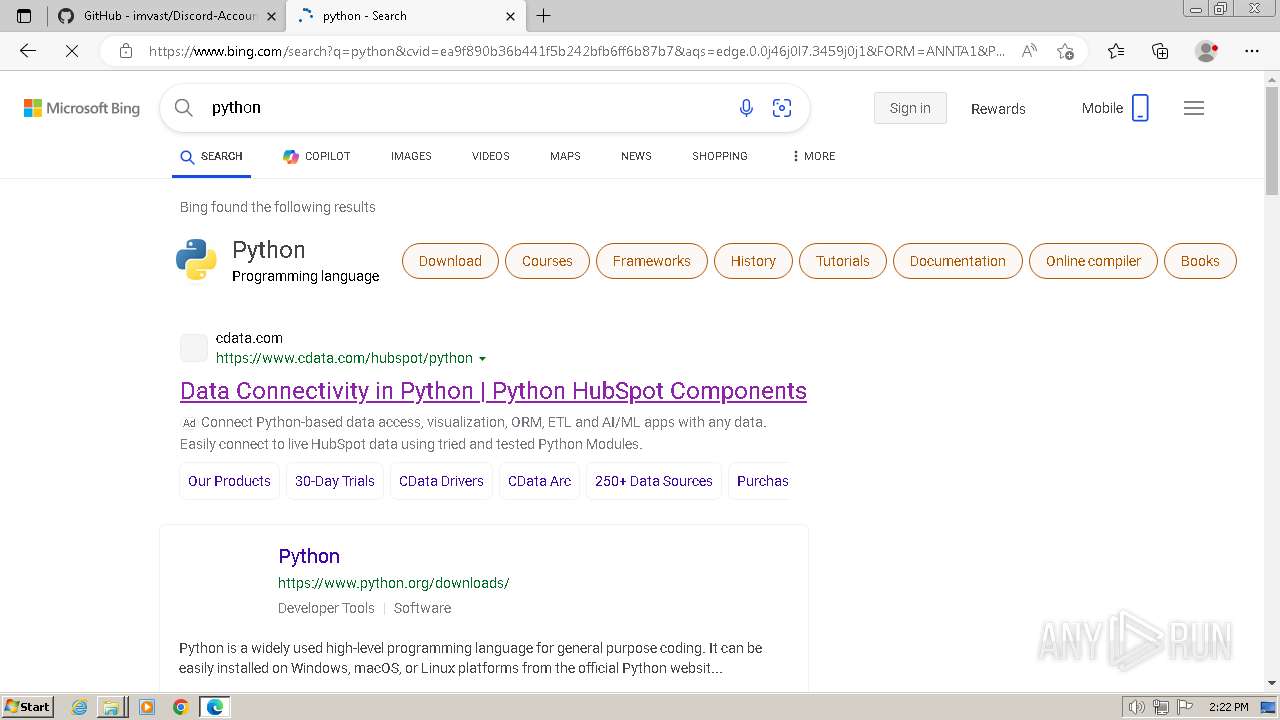Open Bing hamburger settings menu
1280x720 pixels.
(x=1194, y=108)
